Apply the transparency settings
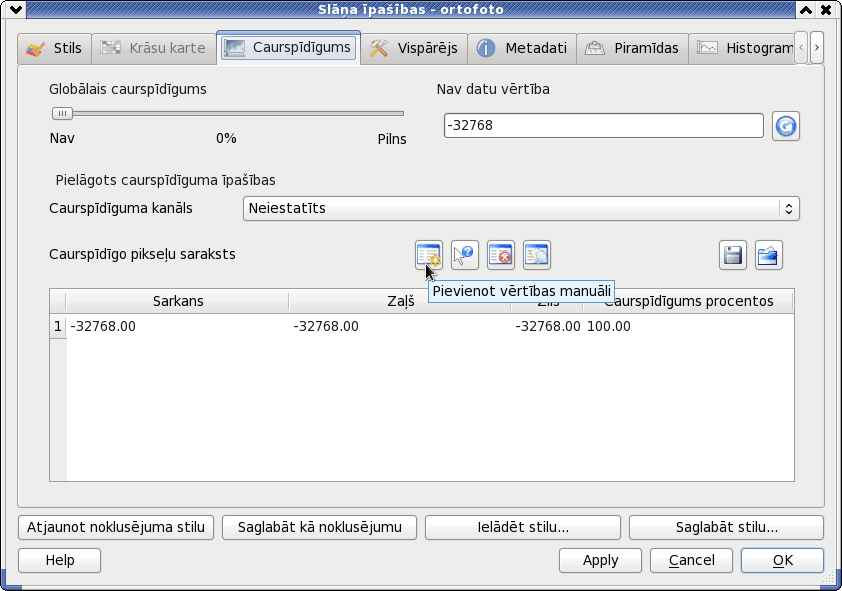Viewport: 842px width, 591px height. [x=600, y=560]
